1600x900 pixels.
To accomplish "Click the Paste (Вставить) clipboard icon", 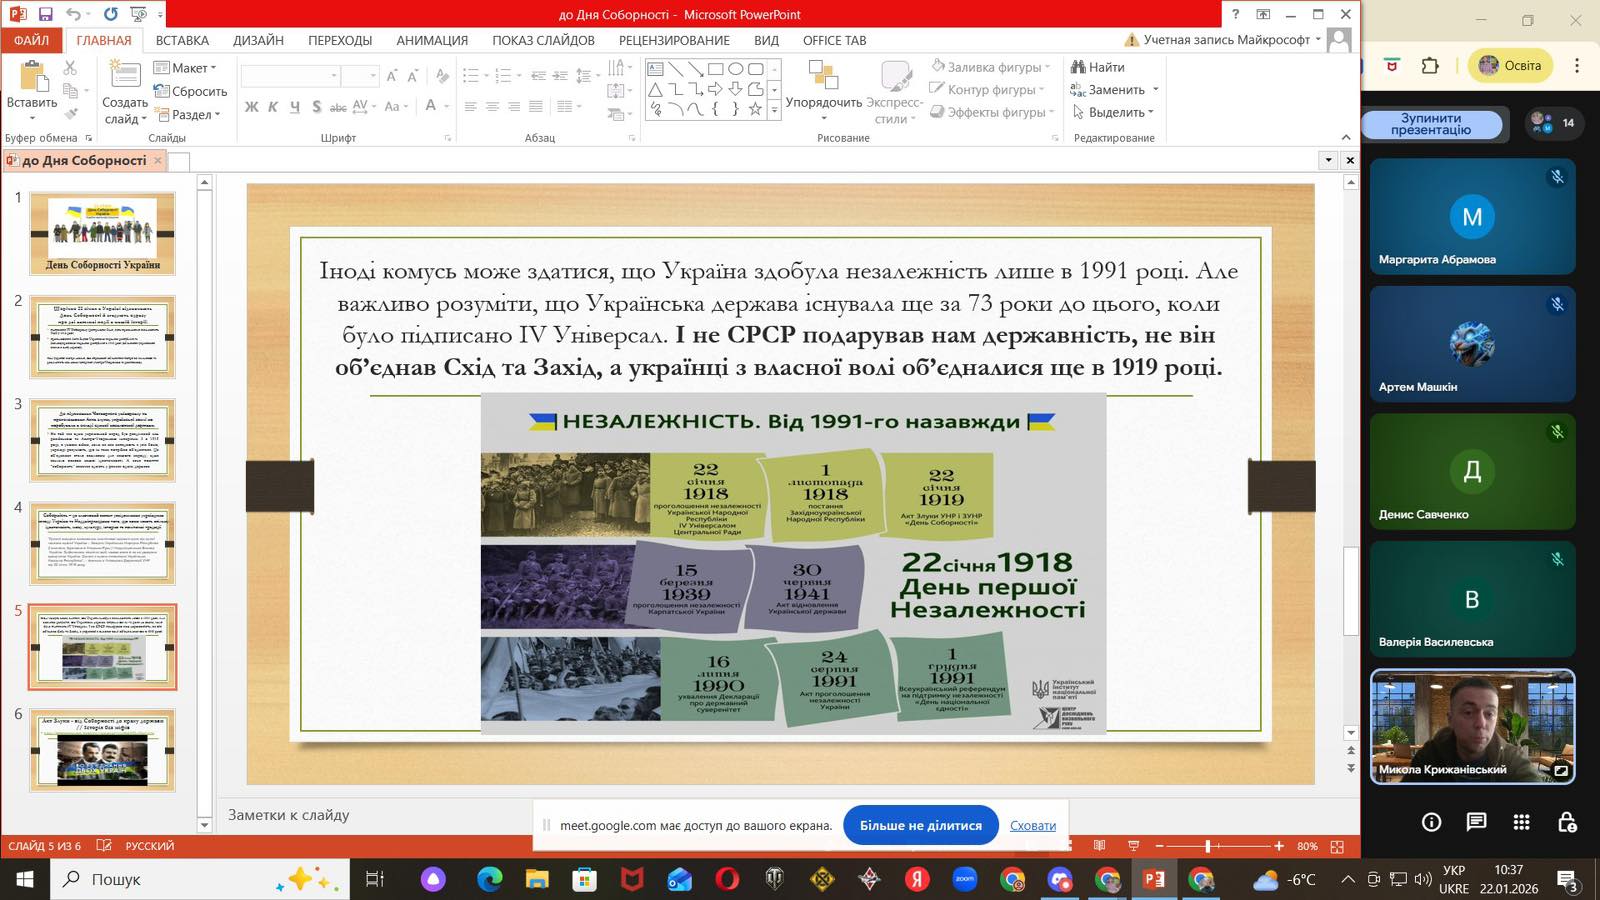I will click(x=32, y=78).
